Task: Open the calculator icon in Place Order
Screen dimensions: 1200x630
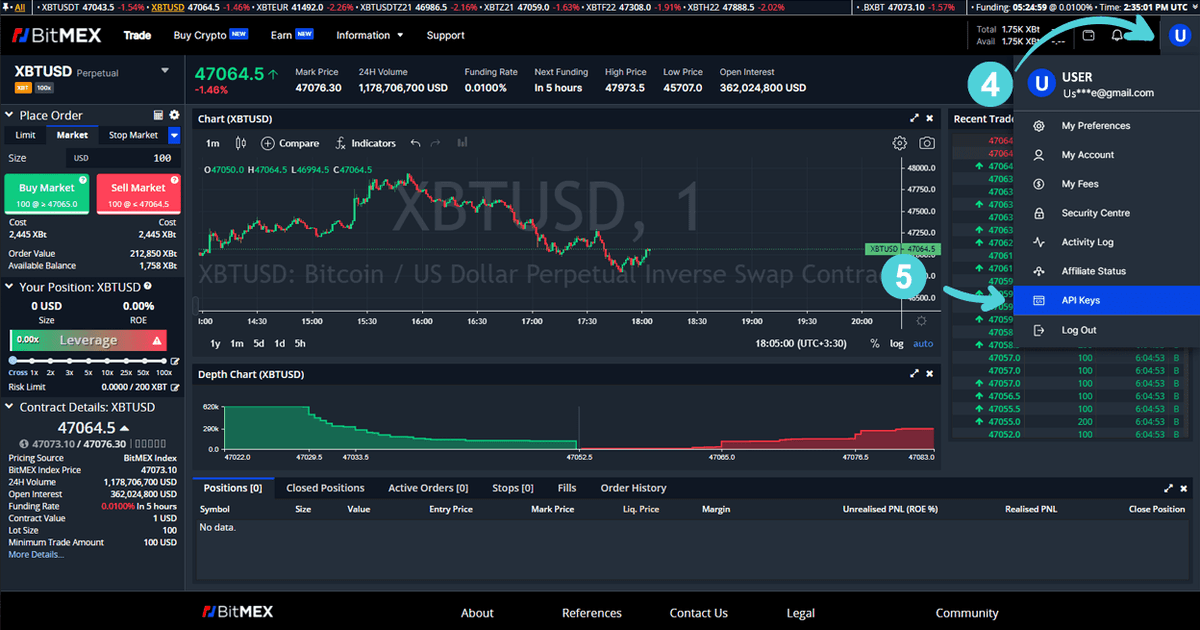Action: point(158,115)
